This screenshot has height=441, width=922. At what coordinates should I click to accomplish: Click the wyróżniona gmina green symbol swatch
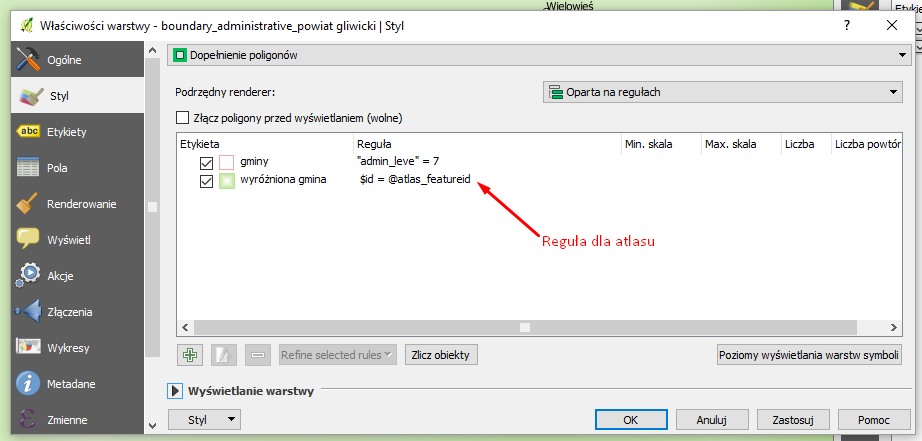click(x=227, y=181)
